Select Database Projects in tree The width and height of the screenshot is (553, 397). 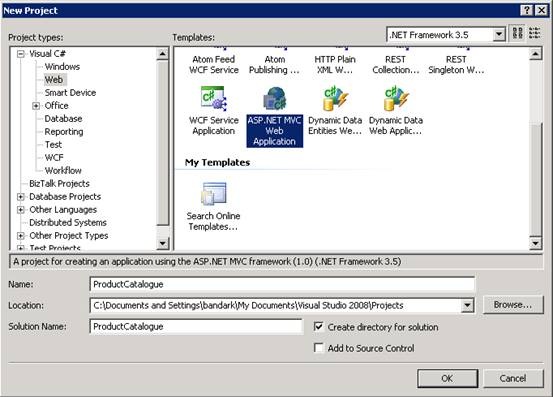point(65,196)
